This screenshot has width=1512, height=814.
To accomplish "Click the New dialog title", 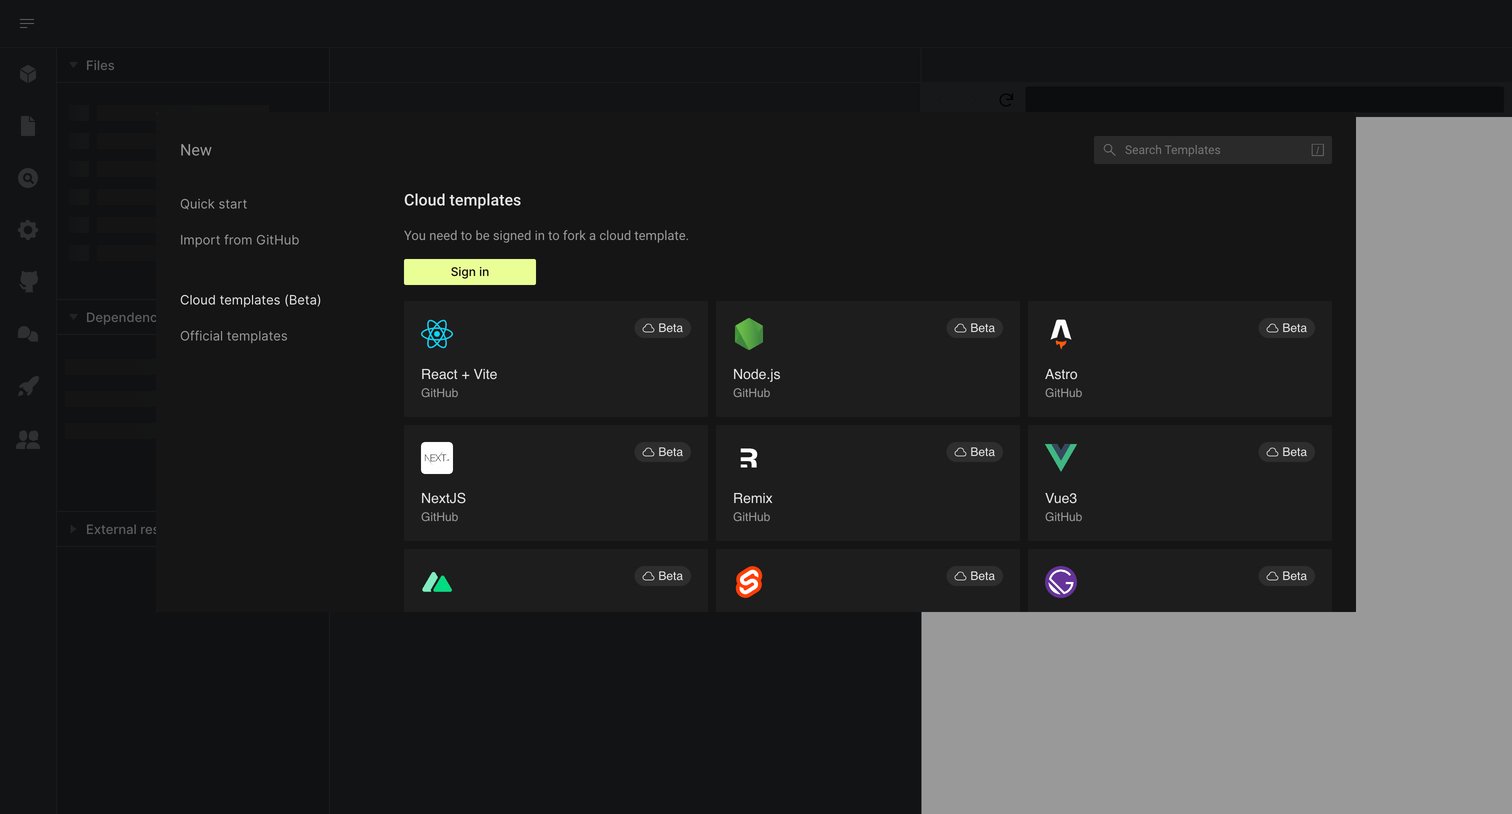I will (196, 150).
